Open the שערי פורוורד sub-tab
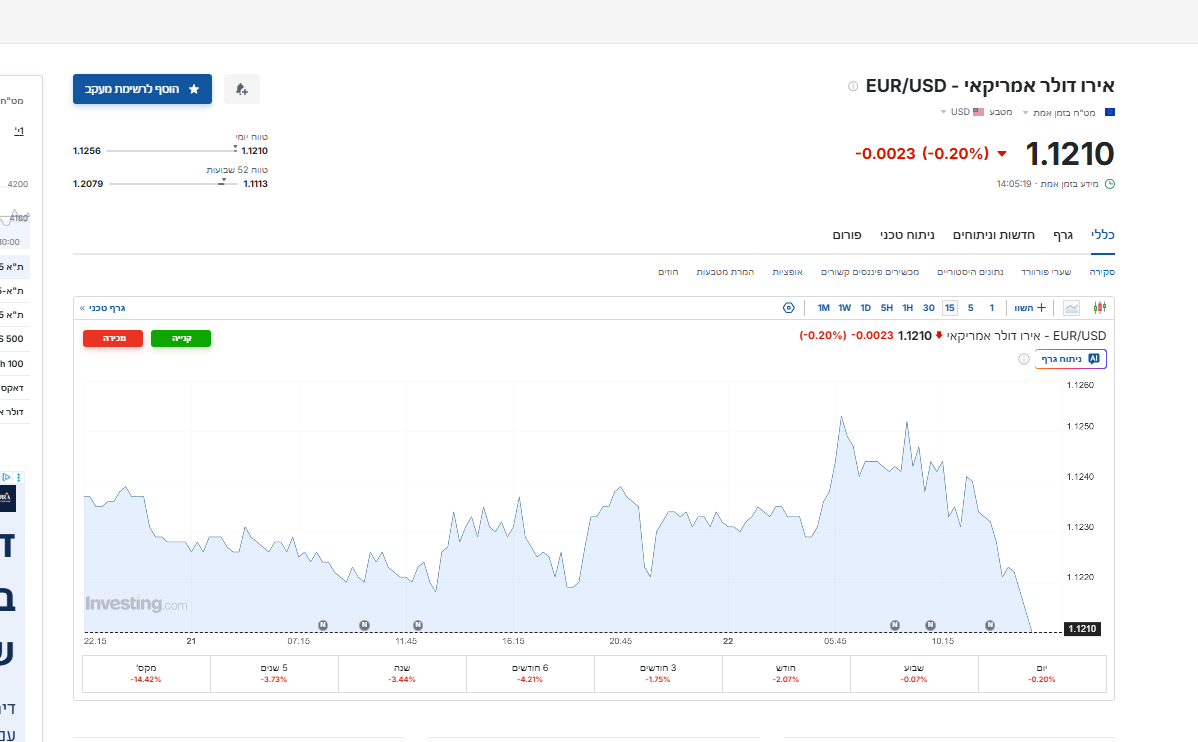 click(x=1046, y=272)
